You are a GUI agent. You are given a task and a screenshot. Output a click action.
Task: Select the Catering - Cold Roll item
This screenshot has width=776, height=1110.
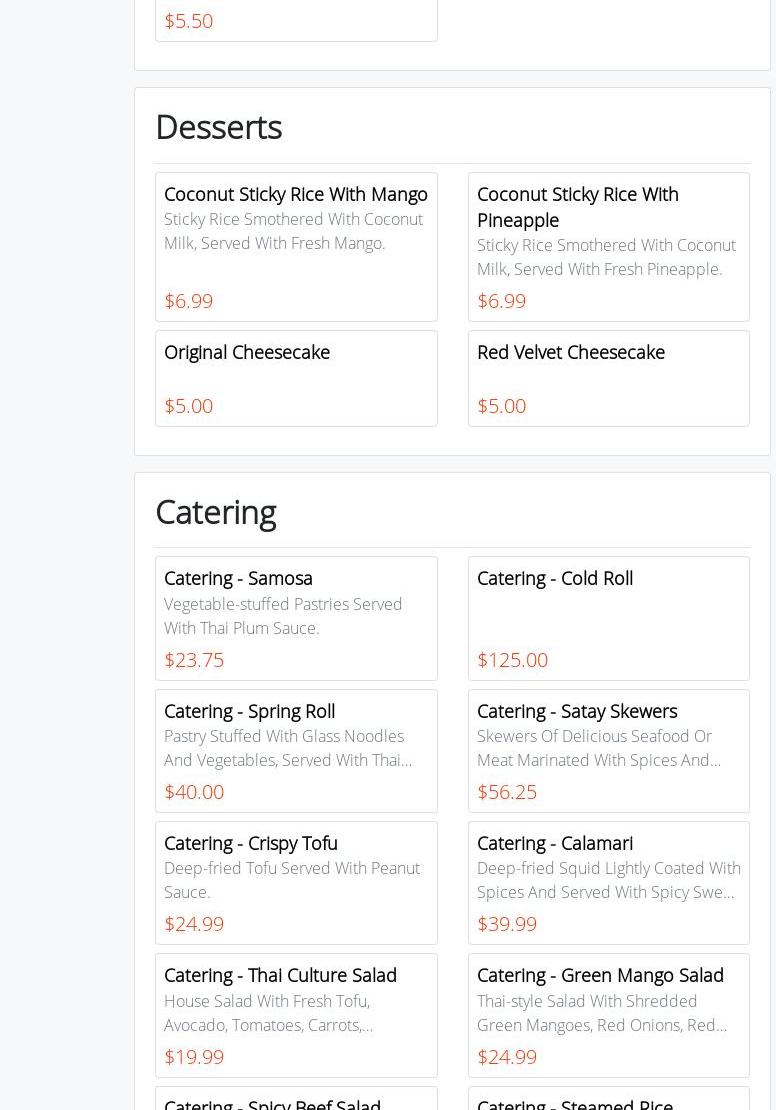608,617
